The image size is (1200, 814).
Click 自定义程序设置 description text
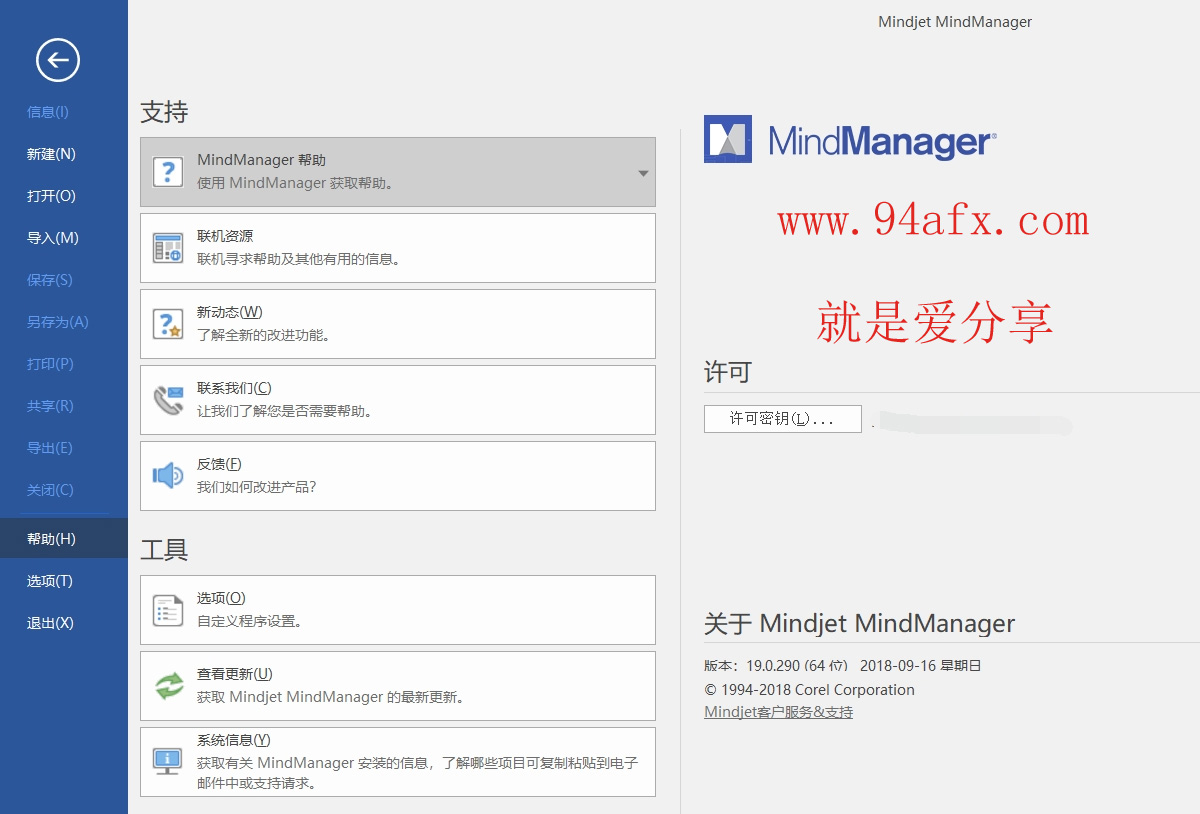point(250,621)
